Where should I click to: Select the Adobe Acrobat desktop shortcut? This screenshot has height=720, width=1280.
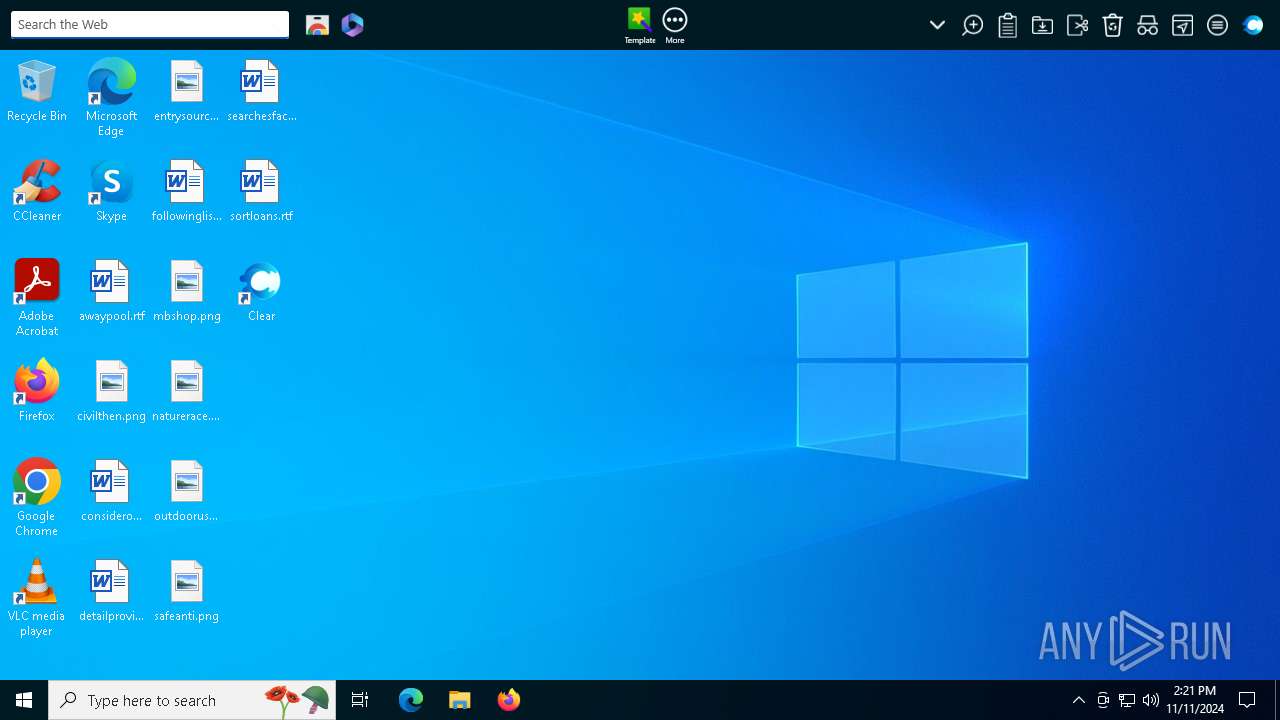point(37,297)
